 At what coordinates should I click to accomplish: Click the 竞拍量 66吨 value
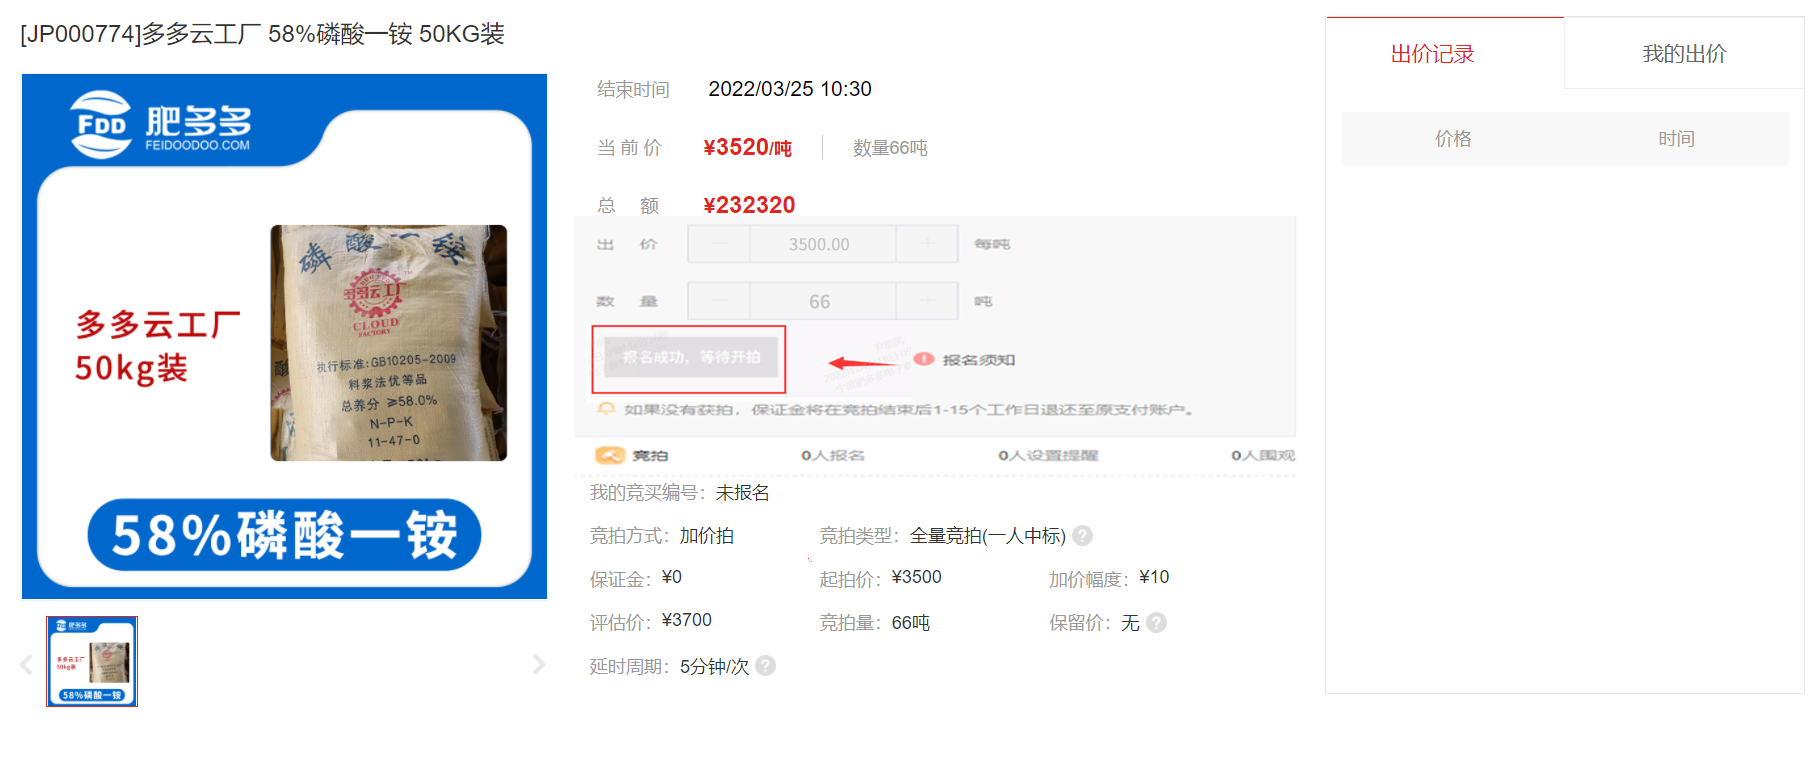[910, 623]
